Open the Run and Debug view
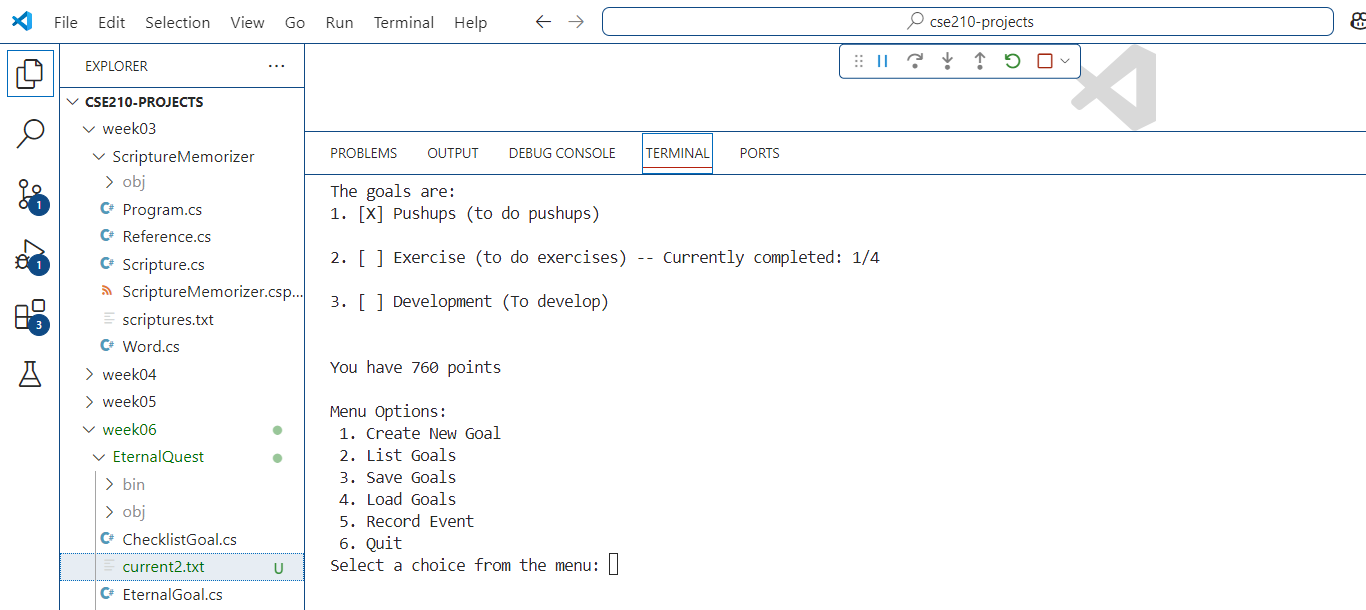1366x610 pixels. [30, 255]
